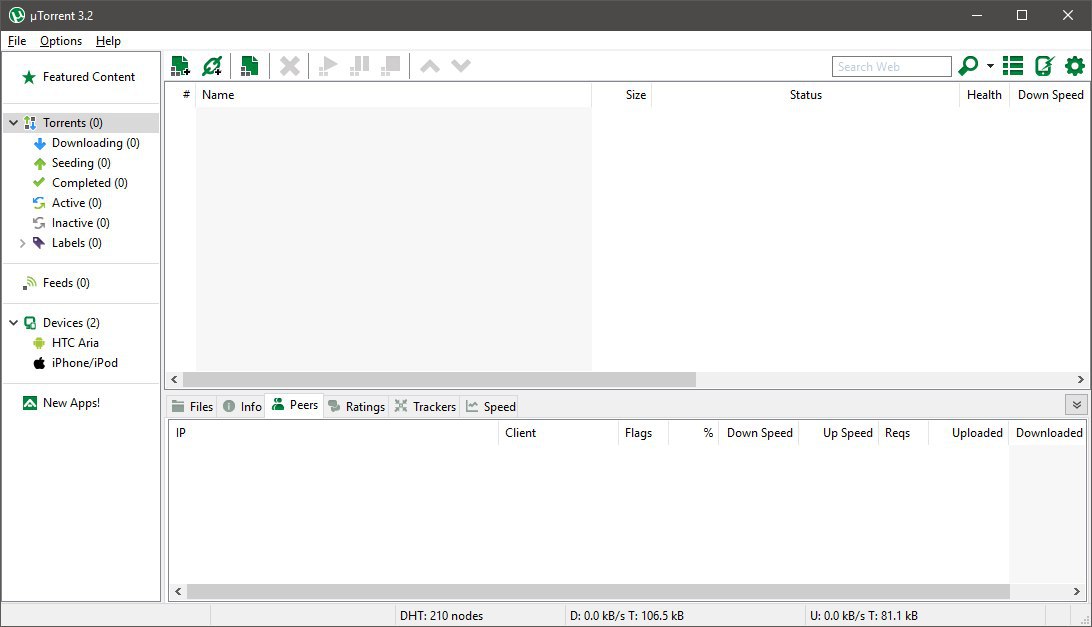1092x627 pixels.
Task: Click the torrent list left scroll arrow
Action: [174, 380]
